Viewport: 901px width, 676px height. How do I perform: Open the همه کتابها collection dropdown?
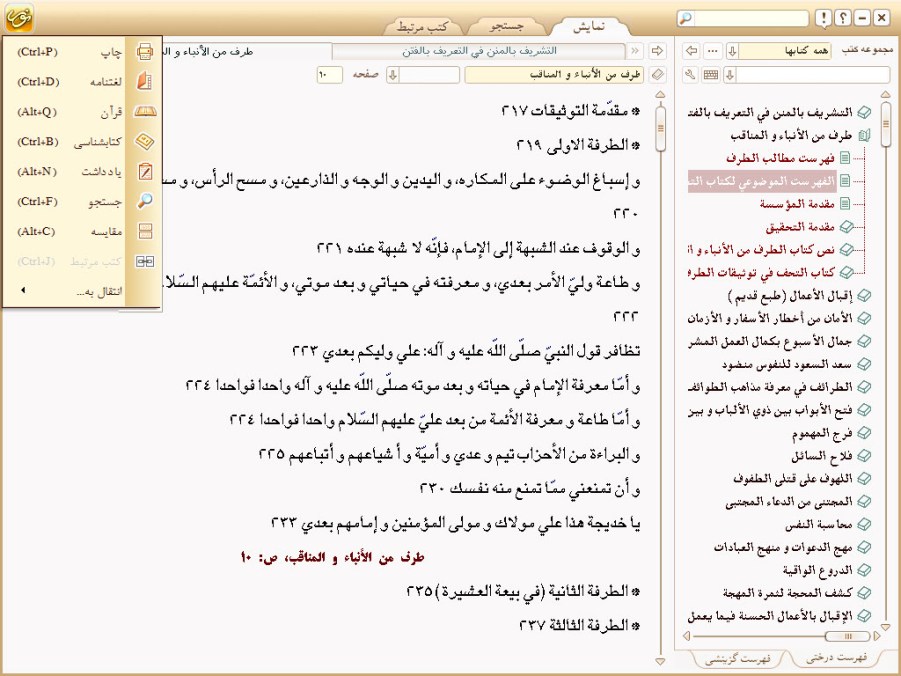732,51
